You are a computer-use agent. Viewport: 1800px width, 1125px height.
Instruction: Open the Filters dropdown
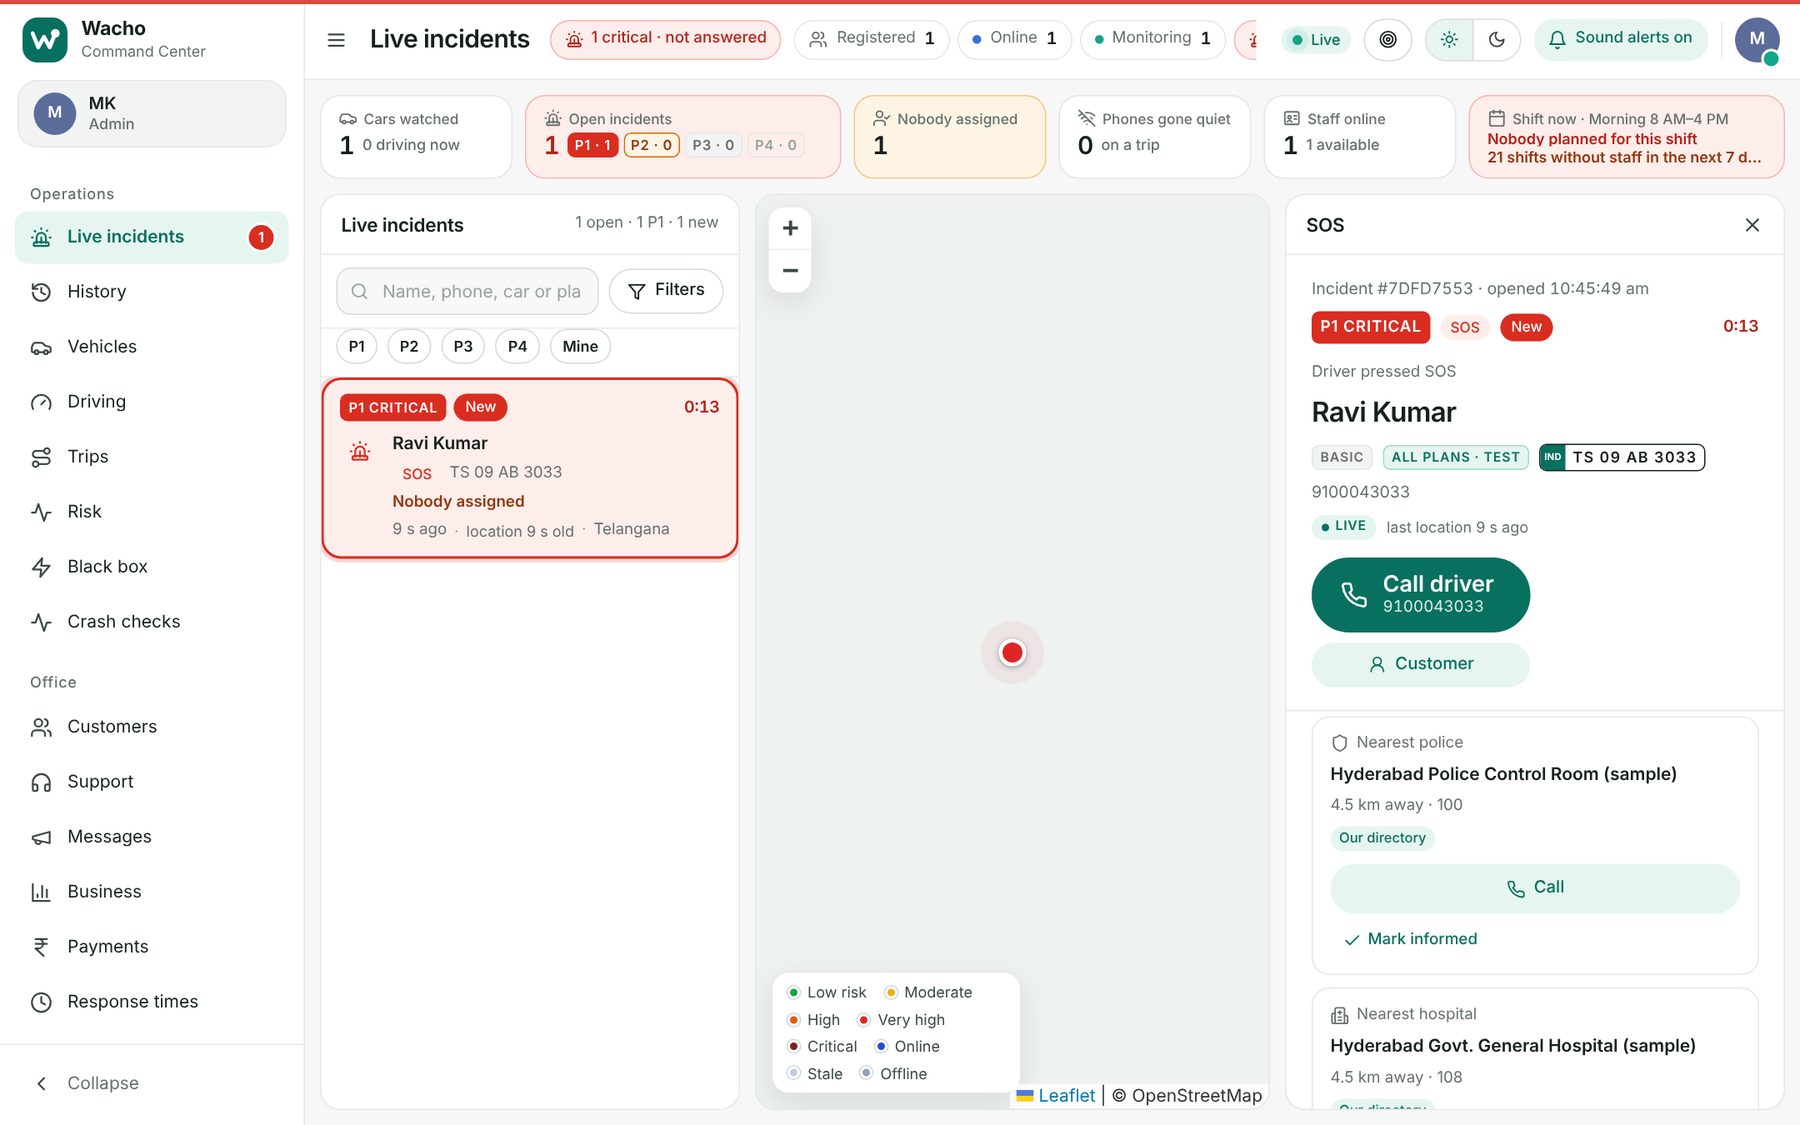tap(666, 291)
